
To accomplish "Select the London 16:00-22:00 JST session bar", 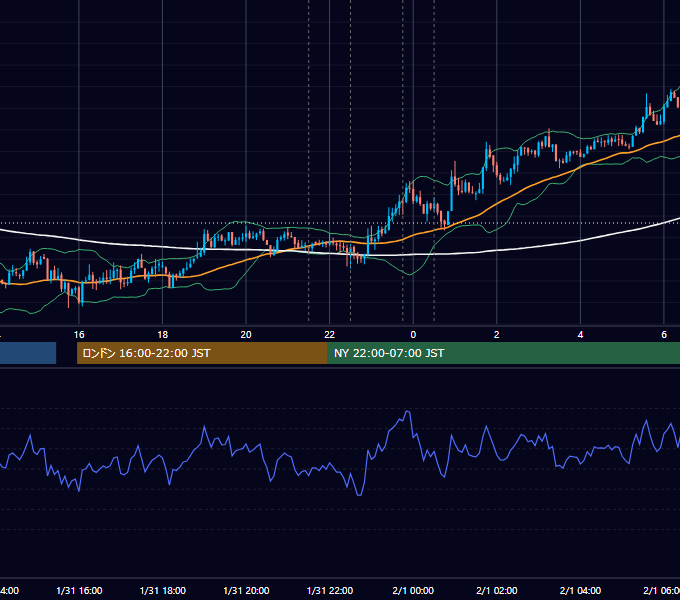I will click(202, 353).
